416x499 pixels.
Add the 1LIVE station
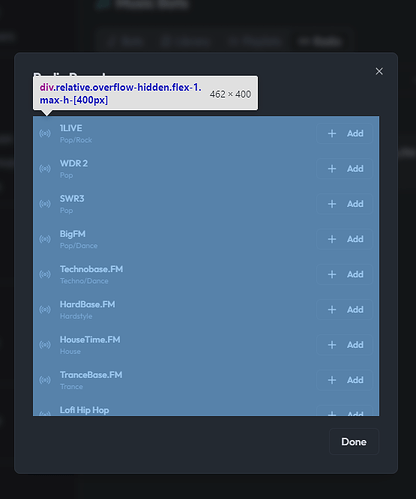coord(345,133)
